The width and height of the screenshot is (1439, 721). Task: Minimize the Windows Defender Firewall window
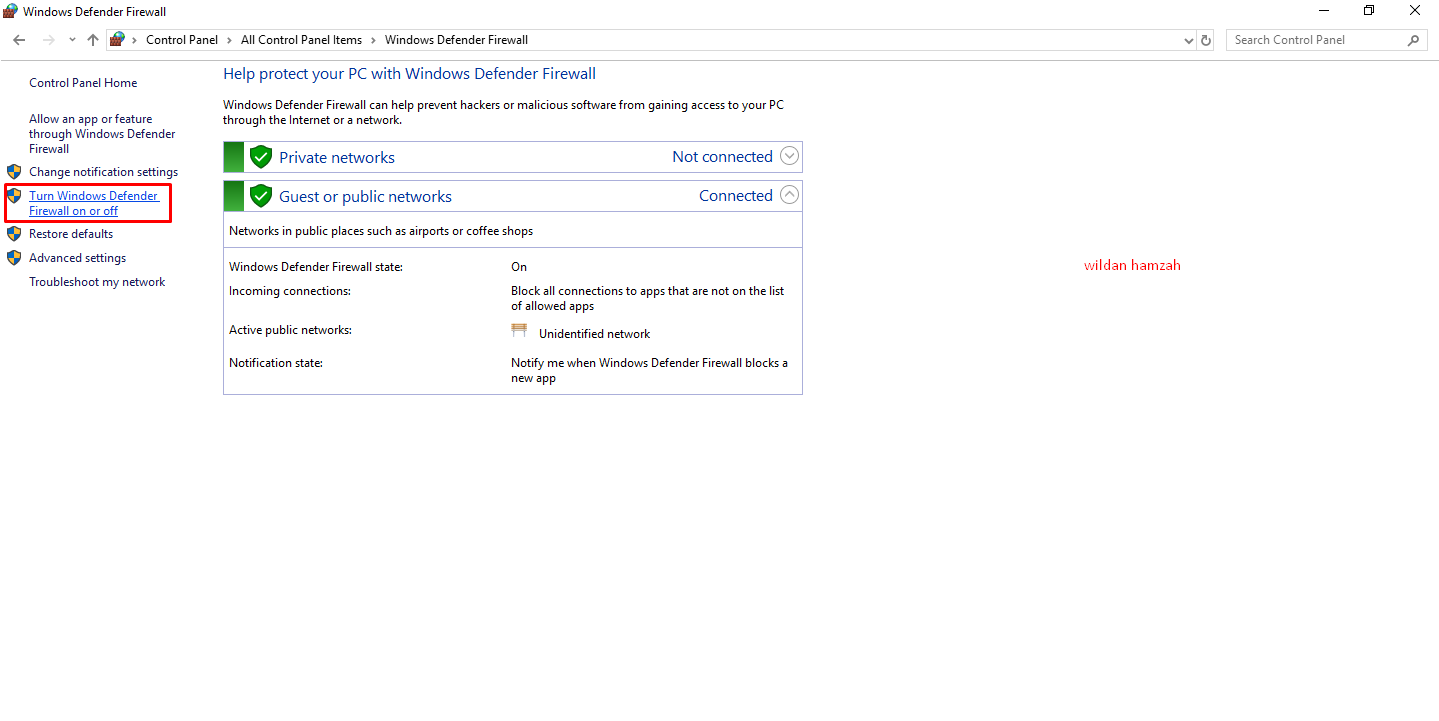click(1323, 11)
